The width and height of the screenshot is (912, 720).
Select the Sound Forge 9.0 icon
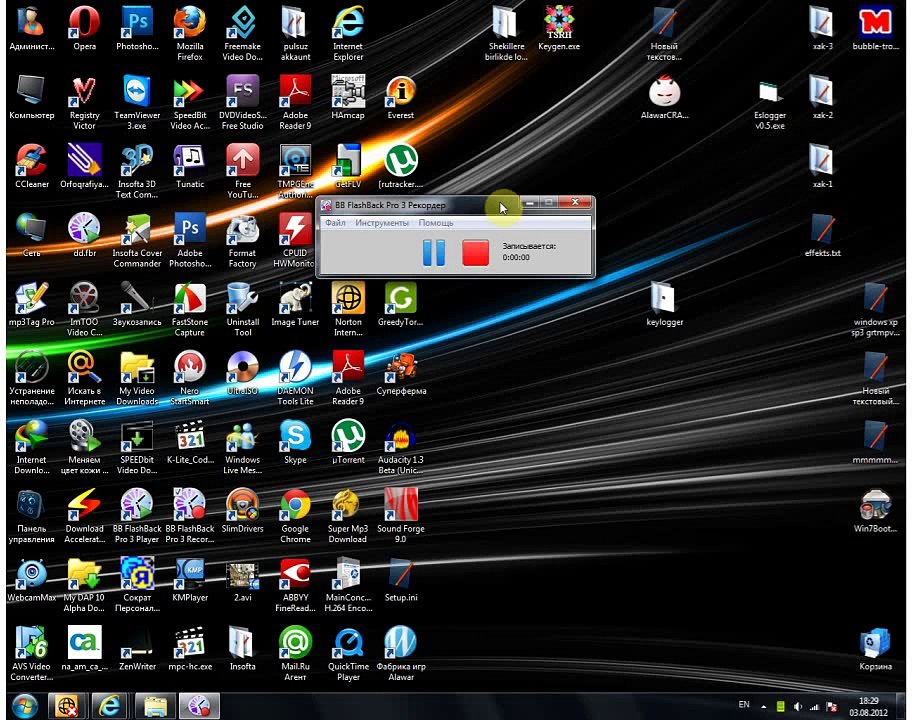point(401,516)
